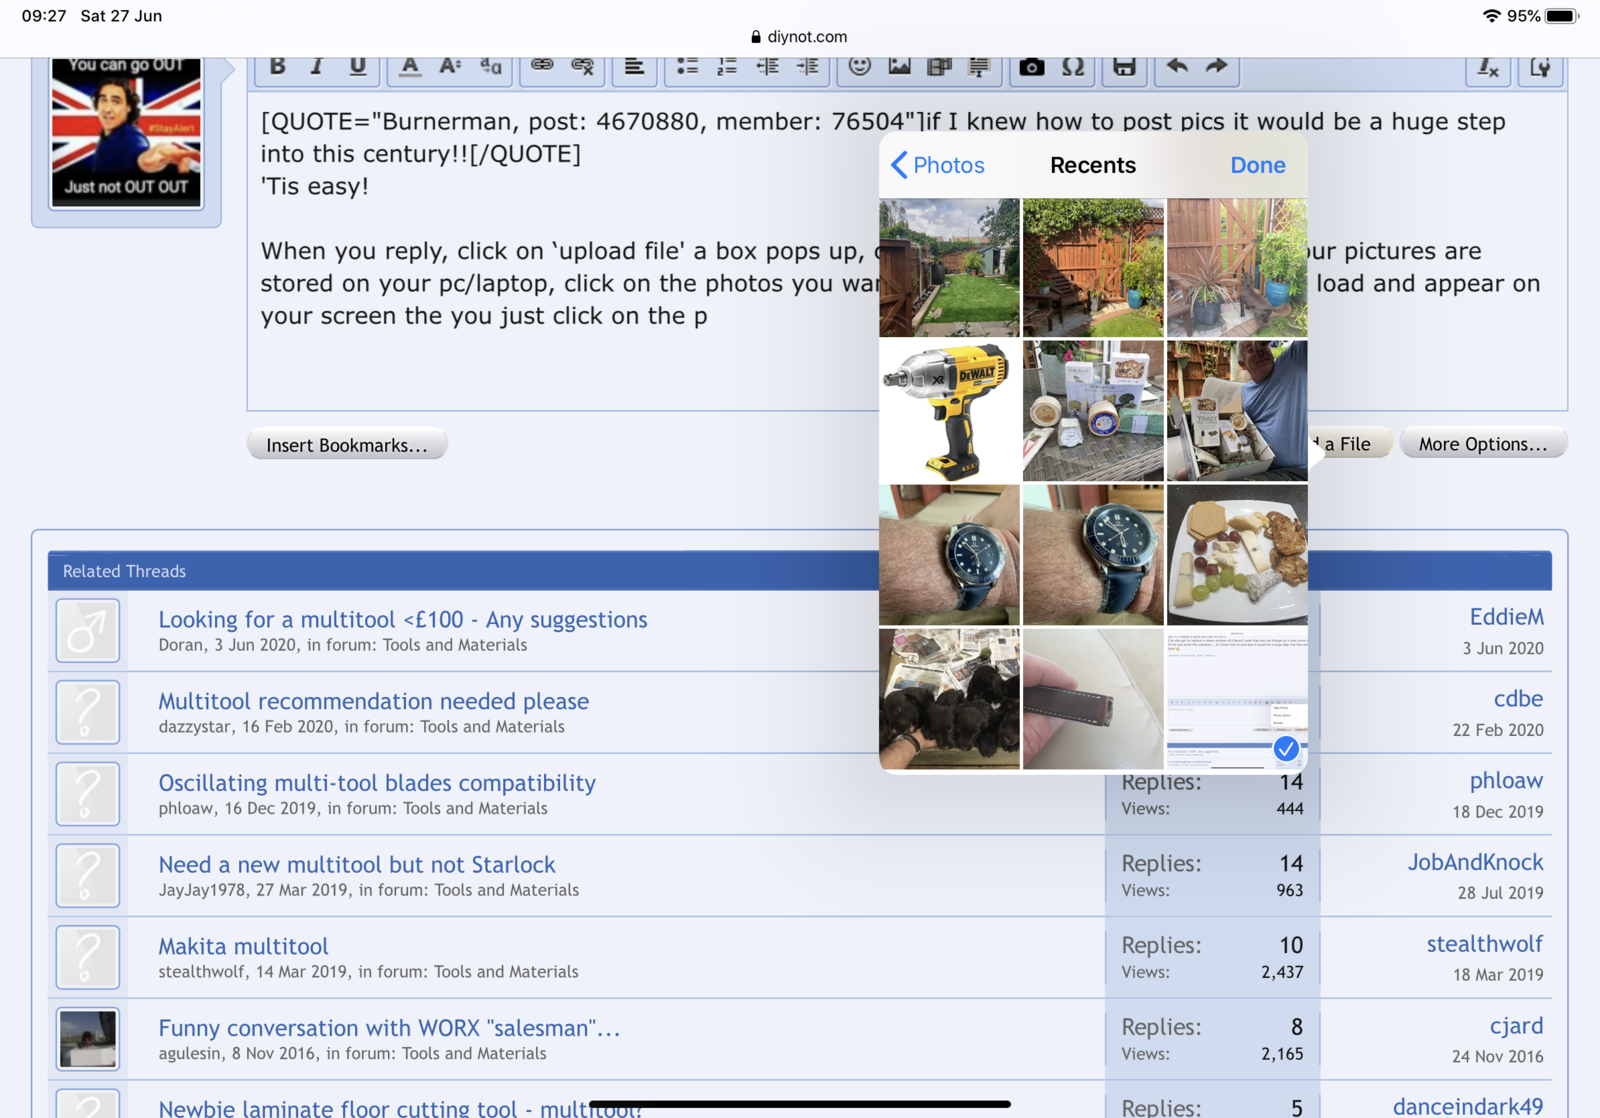1600x1118 pixels.
Task: Open text alignment dropdown
Action: click(634, 67)
